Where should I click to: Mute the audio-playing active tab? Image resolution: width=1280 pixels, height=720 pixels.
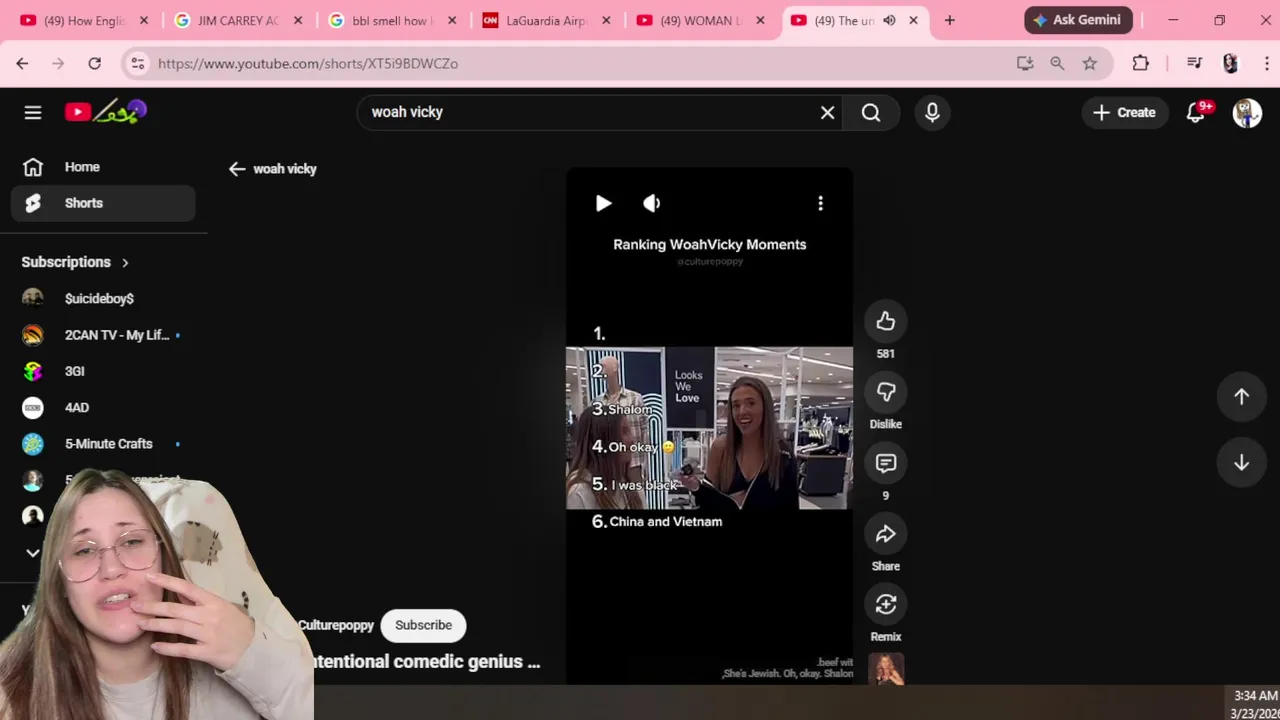tap(889, 20)
